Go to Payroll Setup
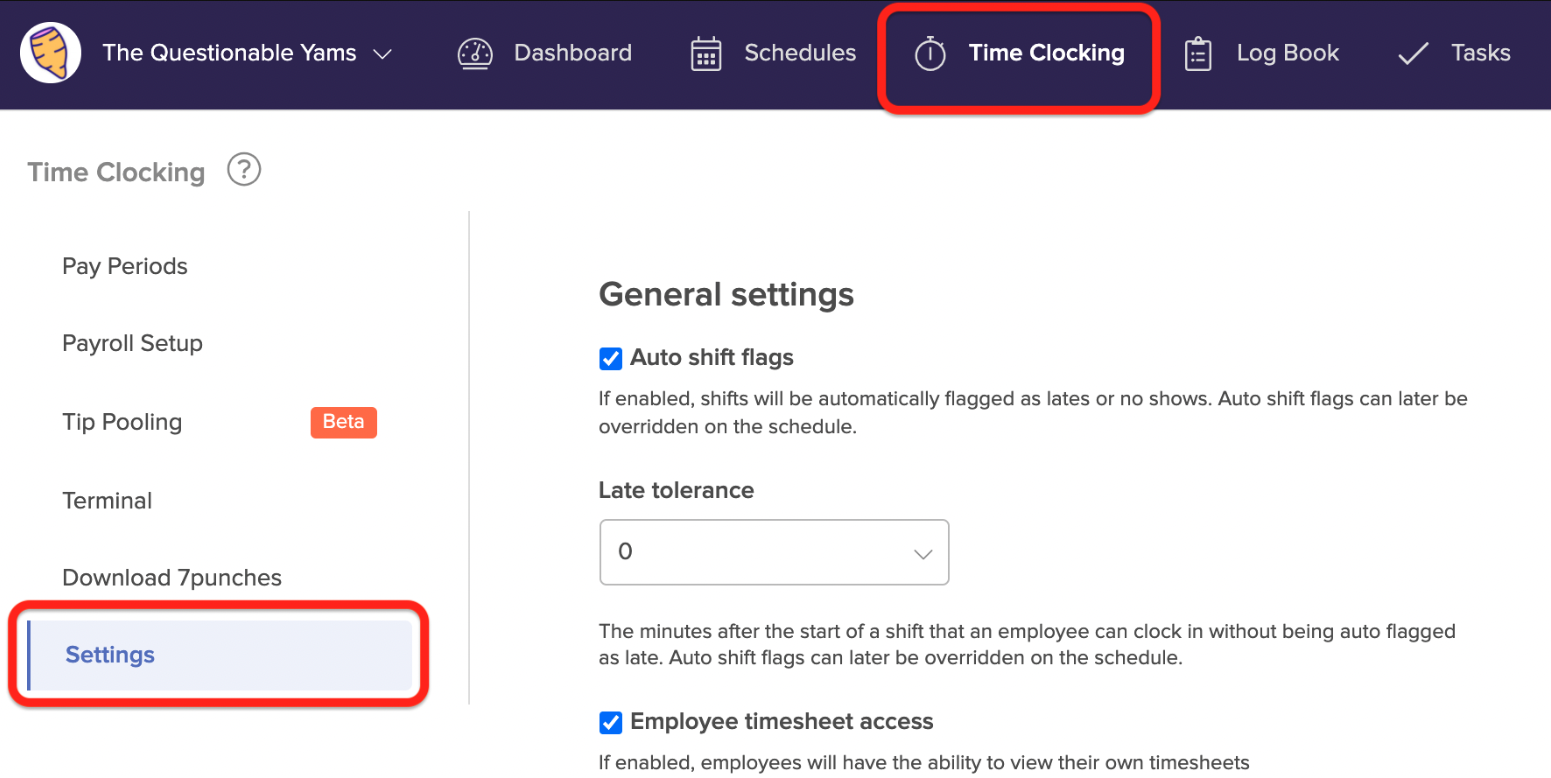 click(132, 343)
